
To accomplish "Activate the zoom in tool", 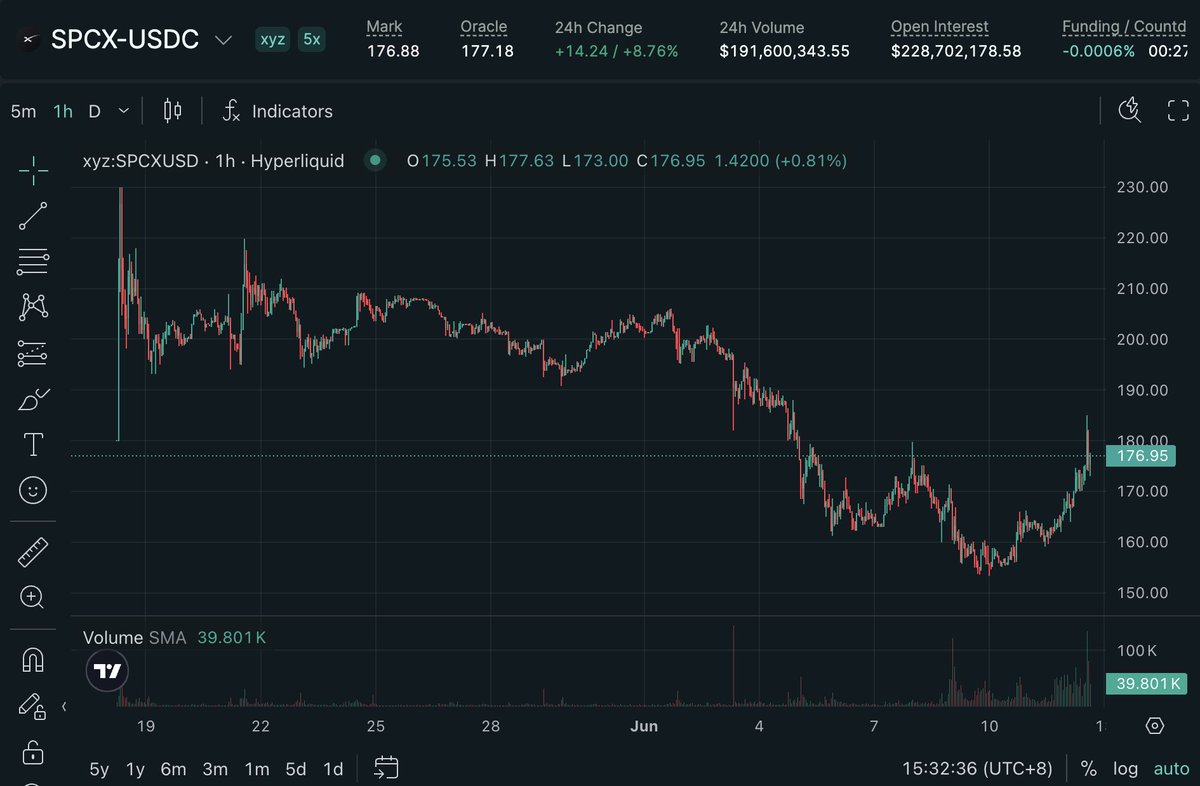I will [x=33, y=597].
